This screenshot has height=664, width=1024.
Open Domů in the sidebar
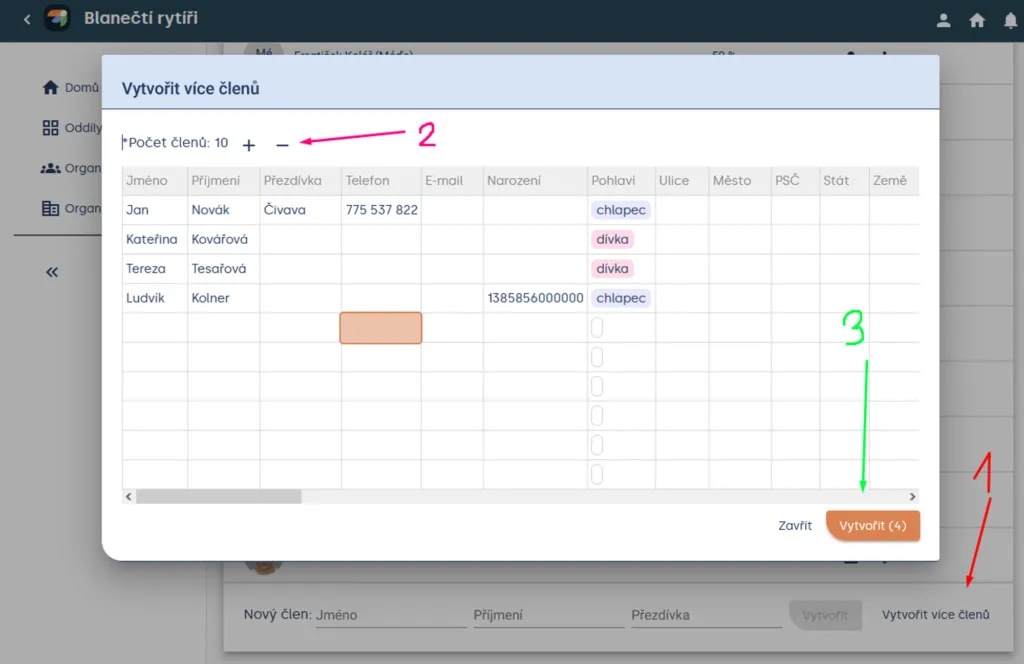[x=70, y=87]
